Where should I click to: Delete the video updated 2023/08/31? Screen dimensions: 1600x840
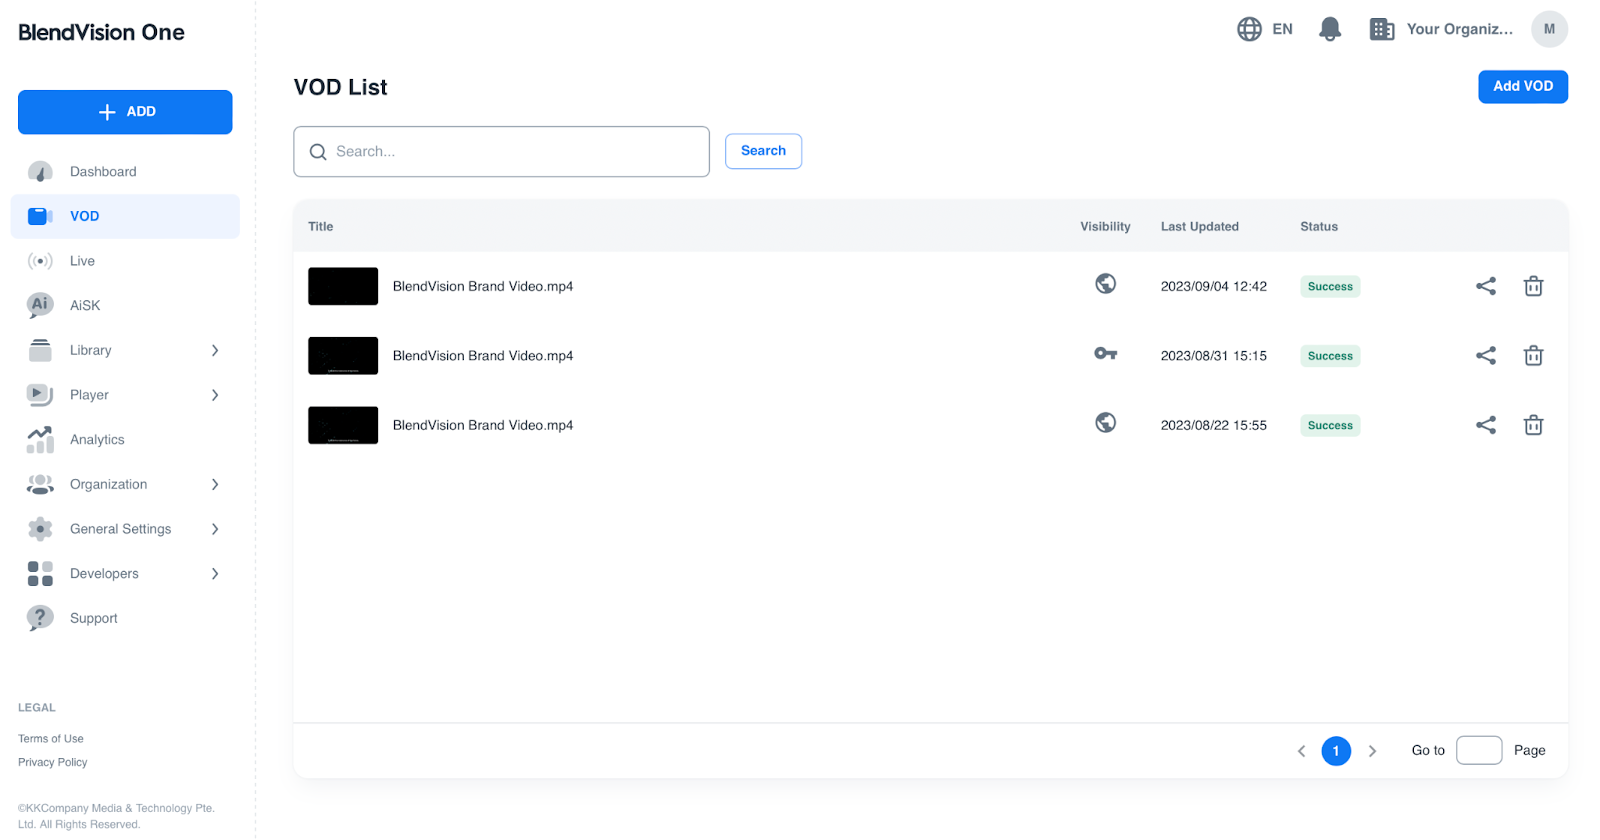point(1532,356)
